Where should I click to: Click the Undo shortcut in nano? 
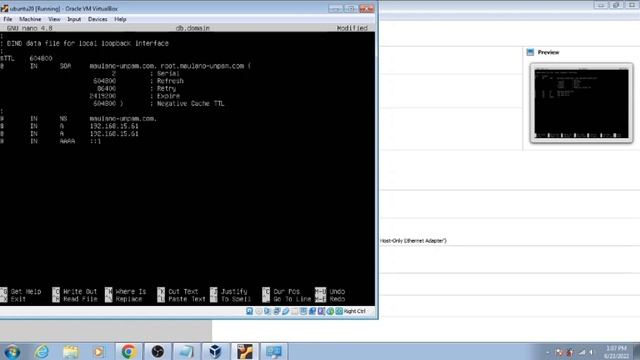pos(330,291)
